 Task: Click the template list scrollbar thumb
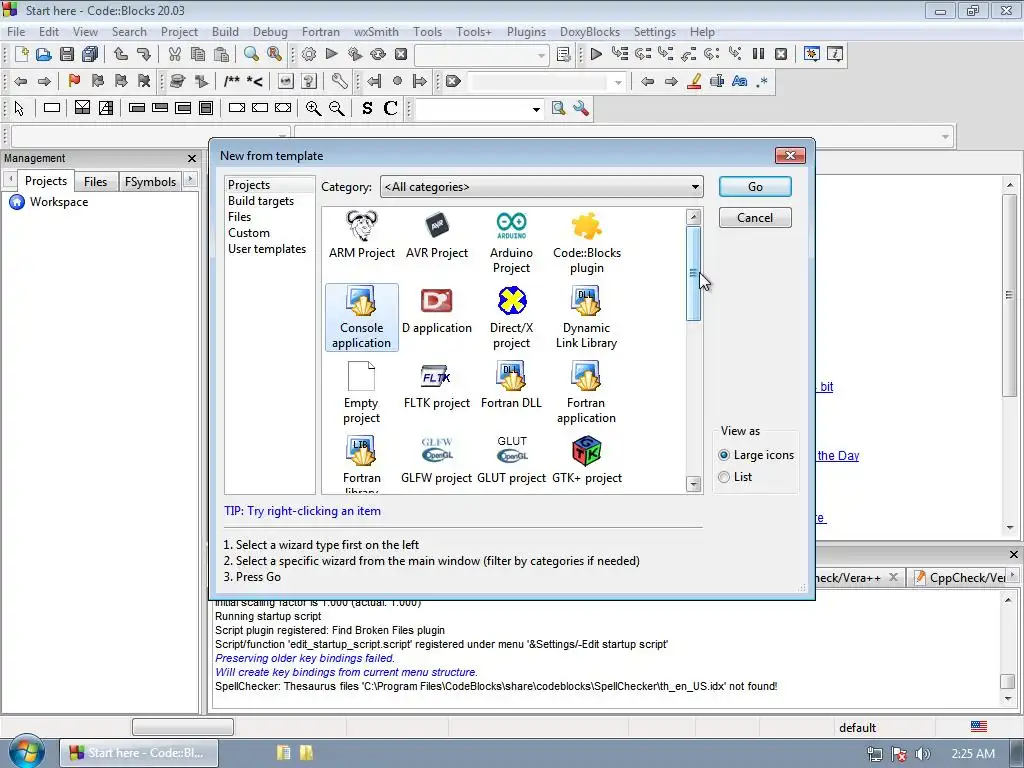click(694, 274)
